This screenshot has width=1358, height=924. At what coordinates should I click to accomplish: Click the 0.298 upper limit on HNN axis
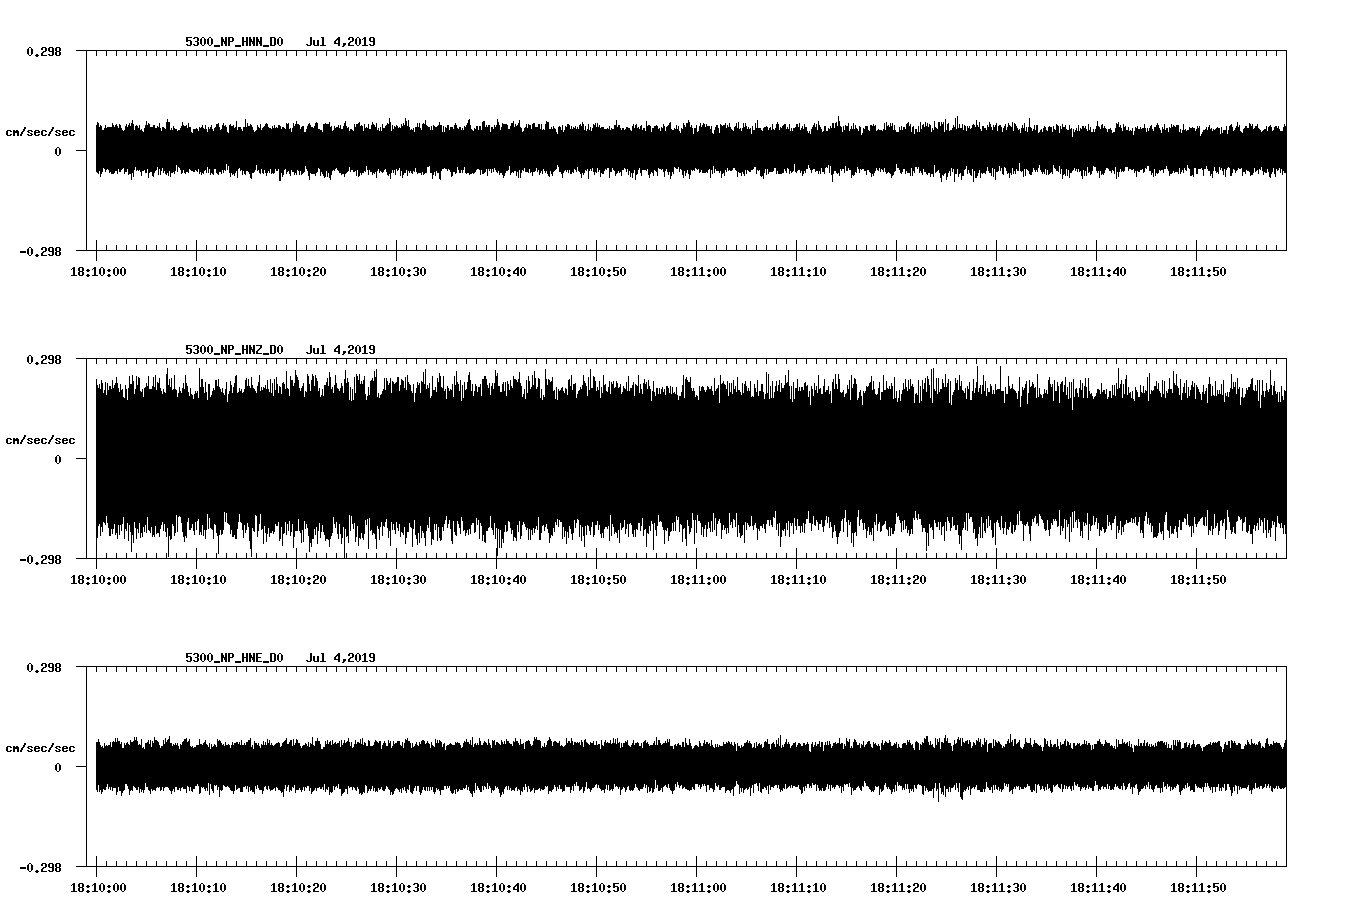click(x=44, y=51)
